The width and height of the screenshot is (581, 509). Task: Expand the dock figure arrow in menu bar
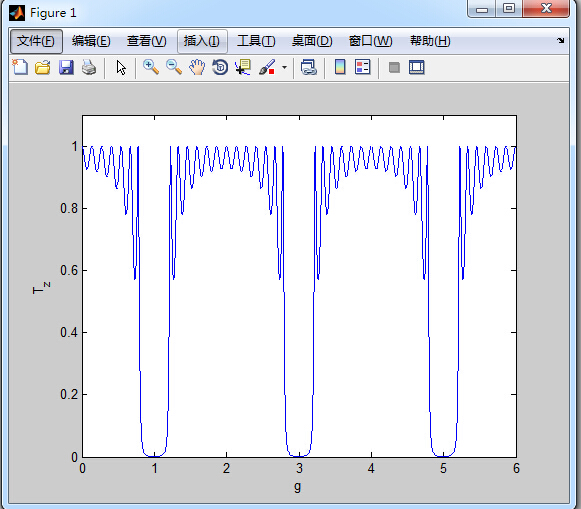[560, 40]
